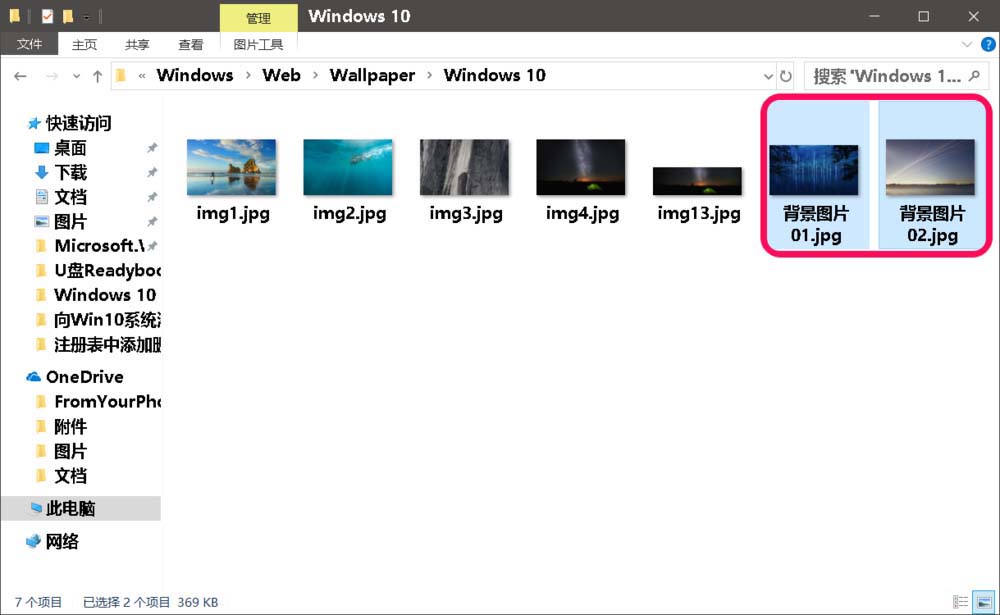Open 注册表中添加 folder in sidebar

[107, 345]
